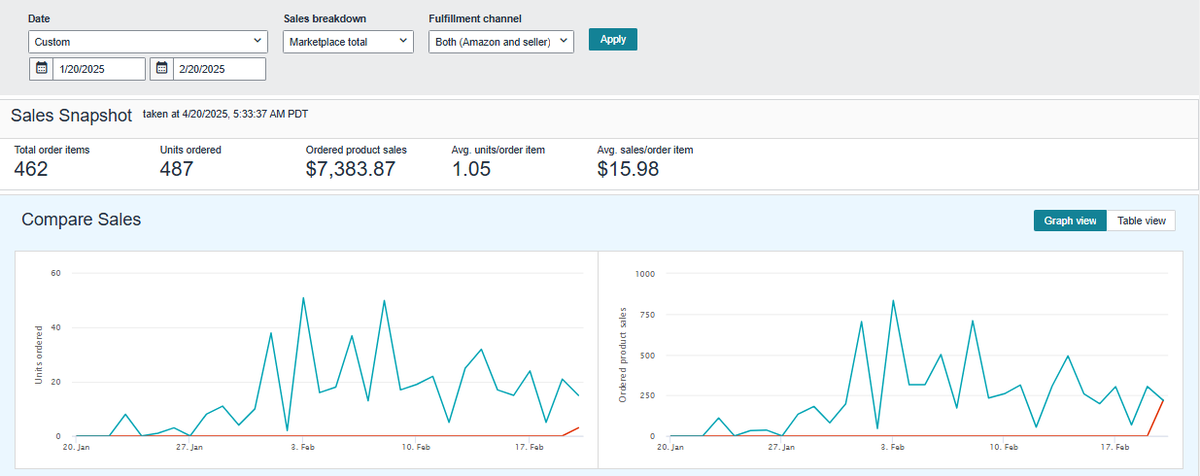Click the Apply button
Image resolution: width=1200 pixels, height=476 pixels.
[613, 39]
